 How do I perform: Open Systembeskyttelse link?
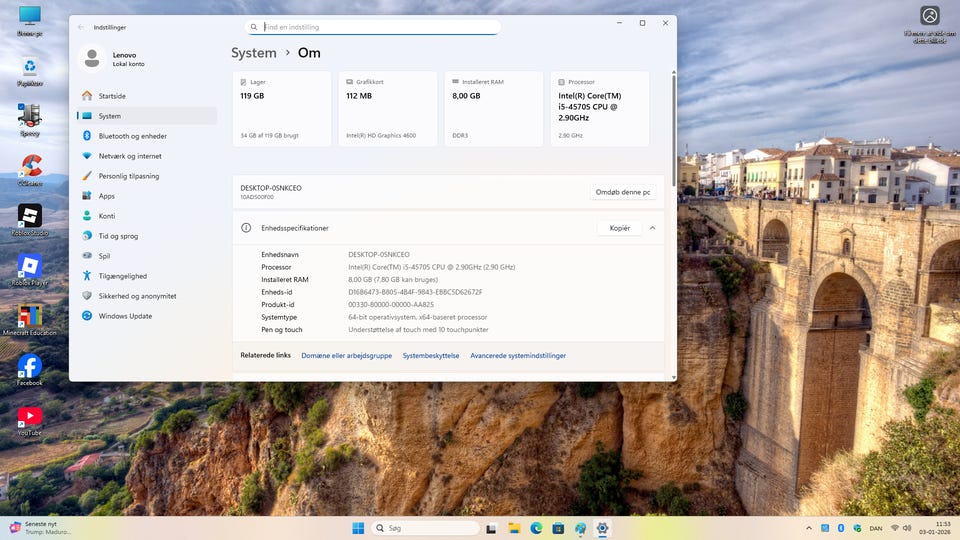pyautogui.click(x=430, y=356)
